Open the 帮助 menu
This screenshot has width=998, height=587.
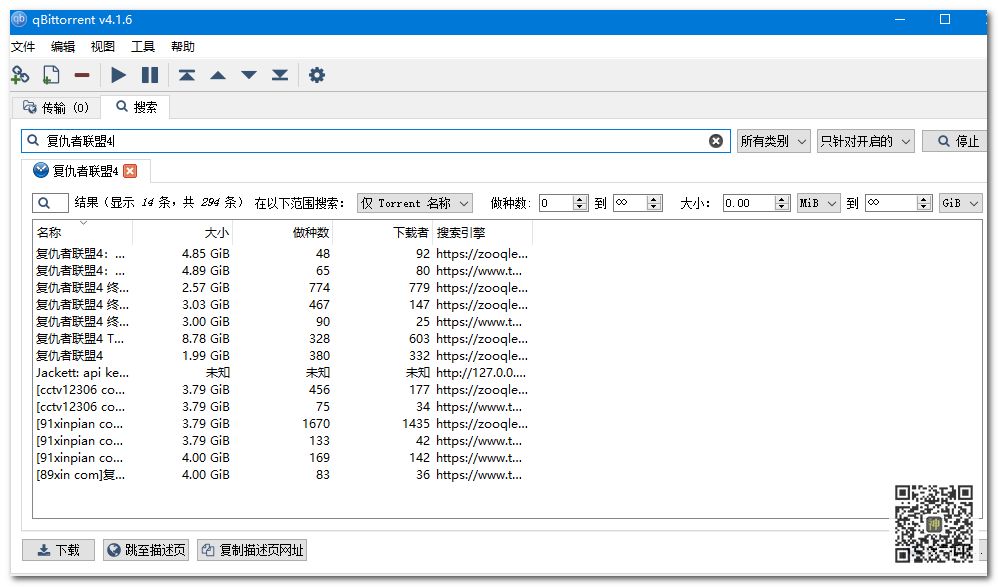click(183, 46)
